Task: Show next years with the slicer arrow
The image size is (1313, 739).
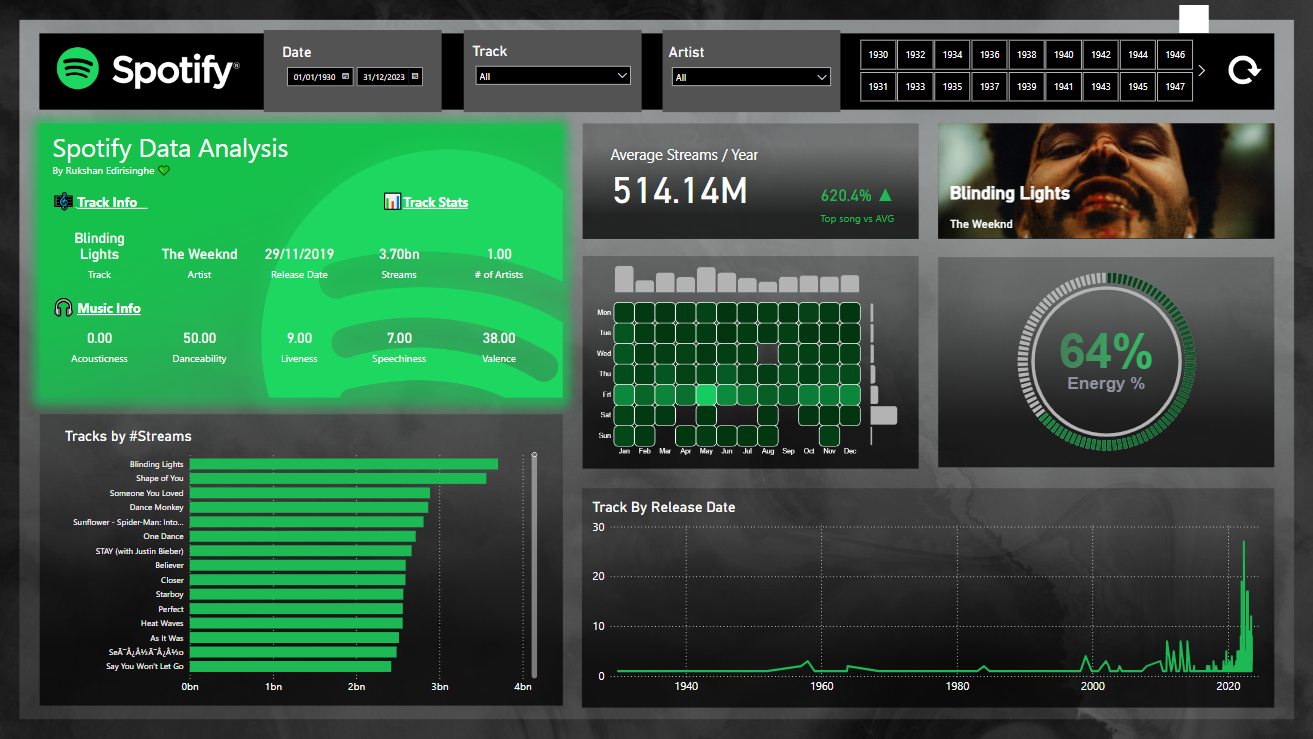Action: [x=1202, y=71]
